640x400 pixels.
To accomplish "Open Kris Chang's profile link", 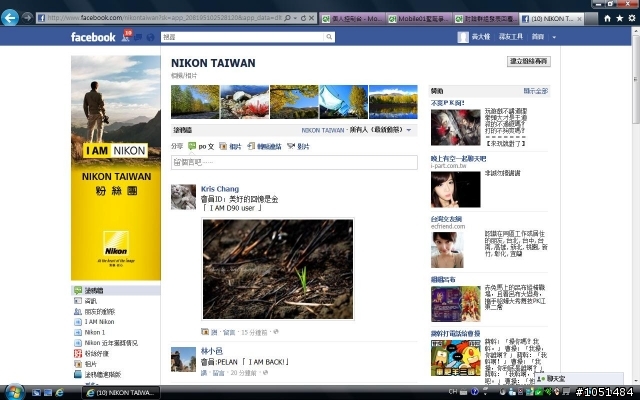I will (x=220, y=189).
